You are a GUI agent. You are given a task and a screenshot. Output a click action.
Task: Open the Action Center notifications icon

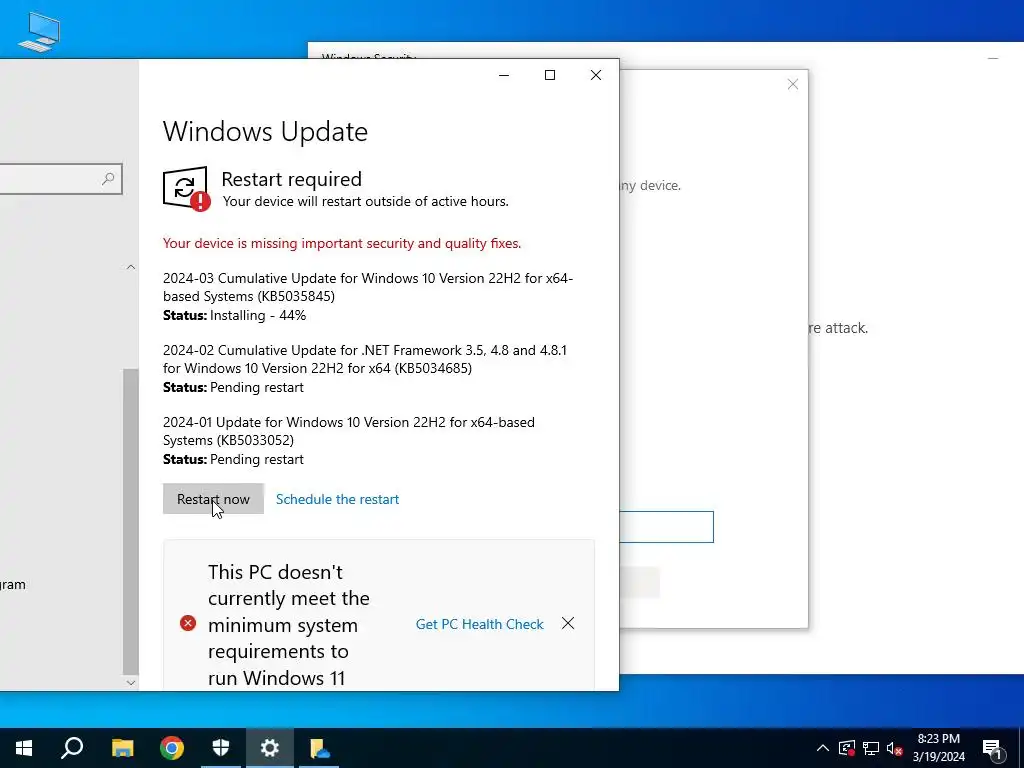(992, 748)
